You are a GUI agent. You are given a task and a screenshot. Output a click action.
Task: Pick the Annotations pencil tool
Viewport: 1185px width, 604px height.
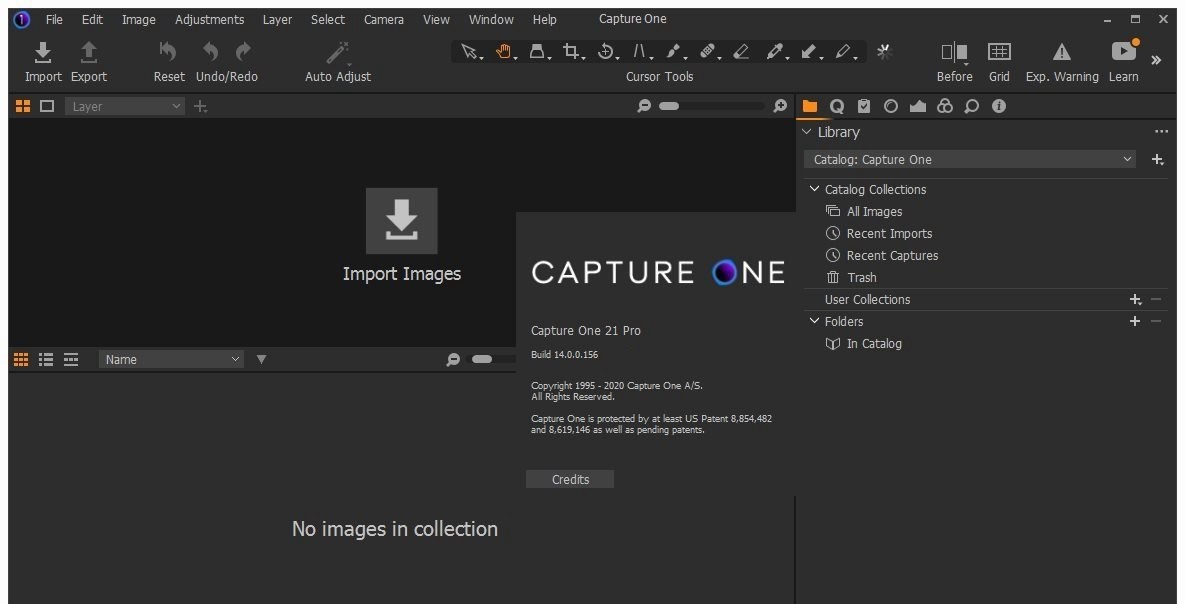tap(844, 51)
